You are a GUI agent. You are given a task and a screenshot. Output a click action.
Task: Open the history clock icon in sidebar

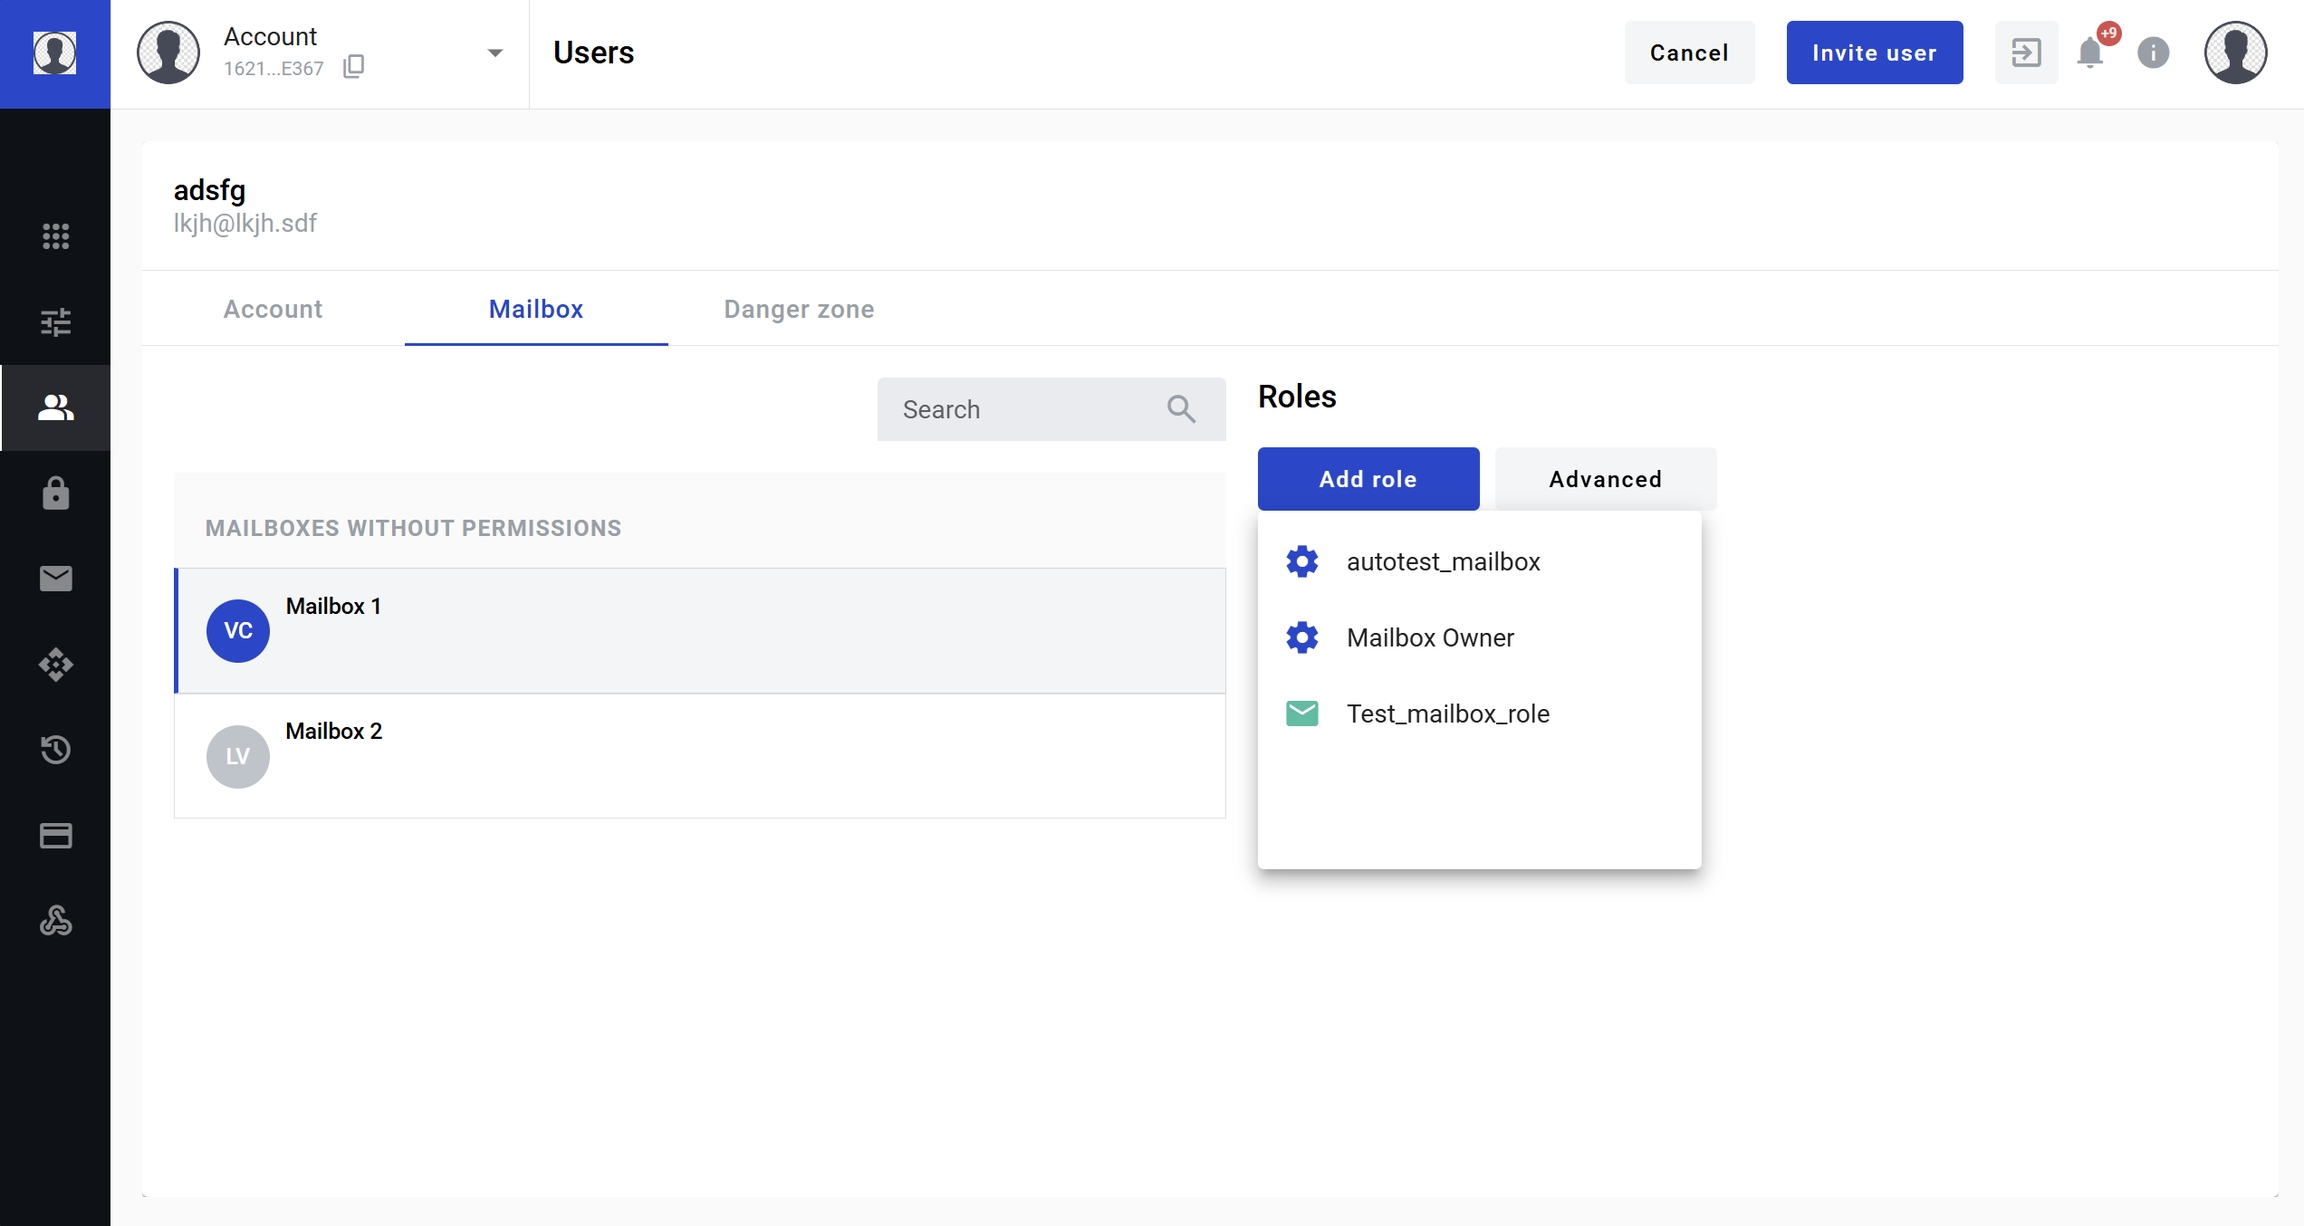55,750
